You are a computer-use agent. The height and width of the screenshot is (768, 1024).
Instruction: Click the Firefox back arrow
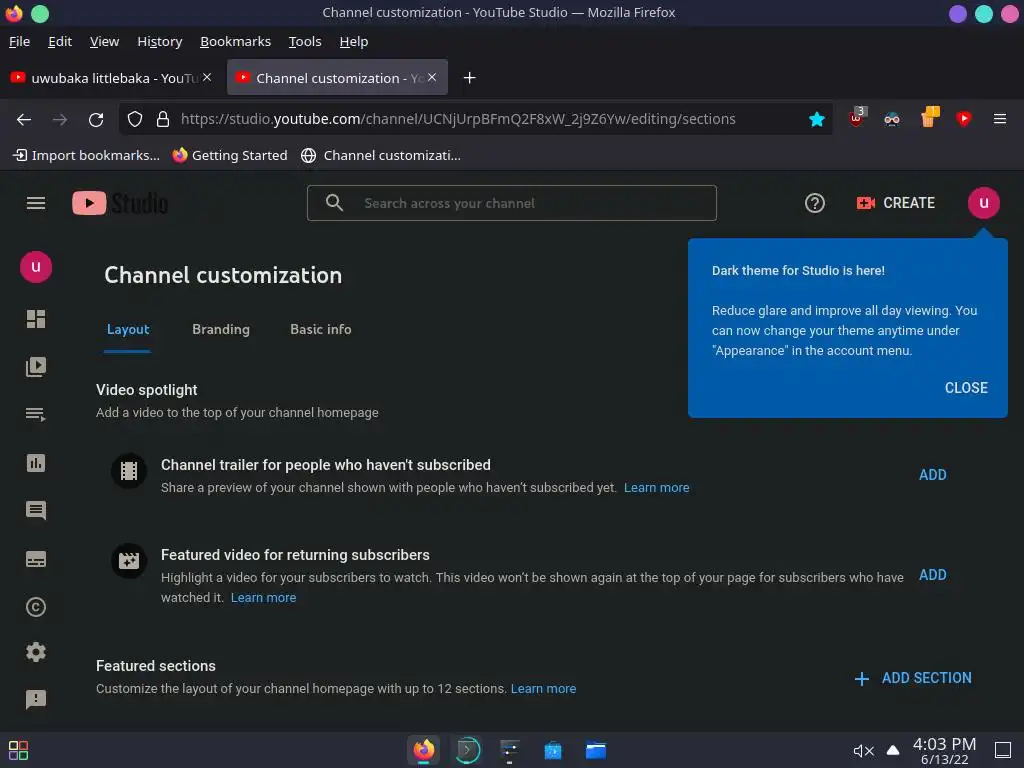24,120
